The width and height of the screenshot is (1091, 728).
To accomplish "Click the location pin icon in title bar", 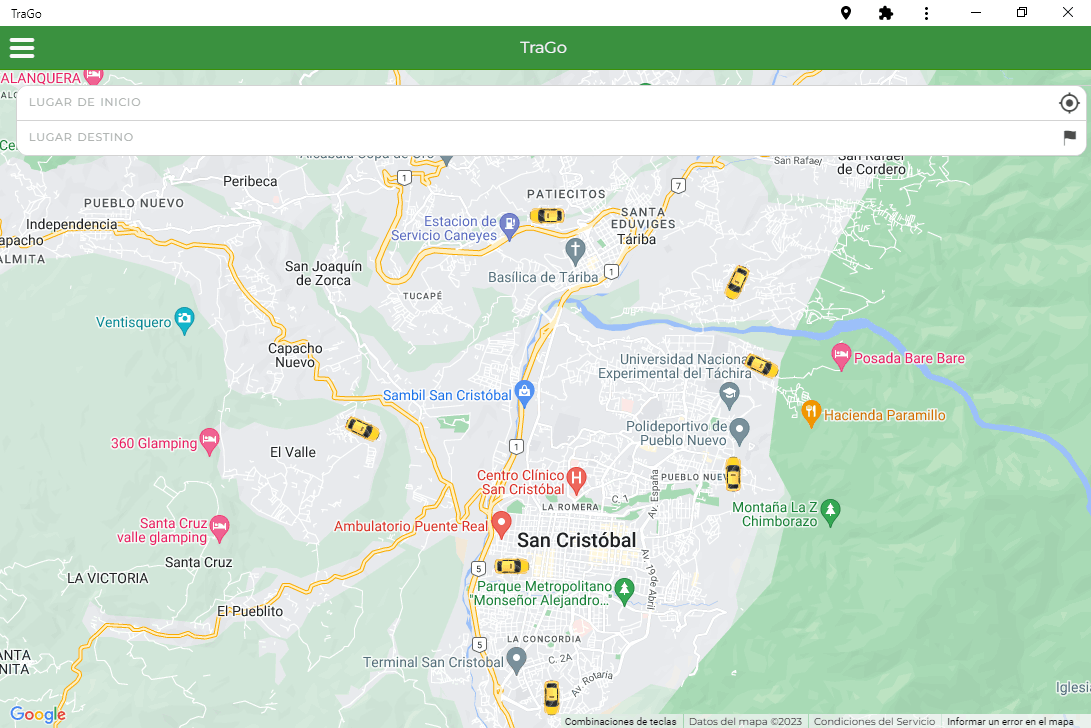I will pyautogui.click(x=846, y=13).
